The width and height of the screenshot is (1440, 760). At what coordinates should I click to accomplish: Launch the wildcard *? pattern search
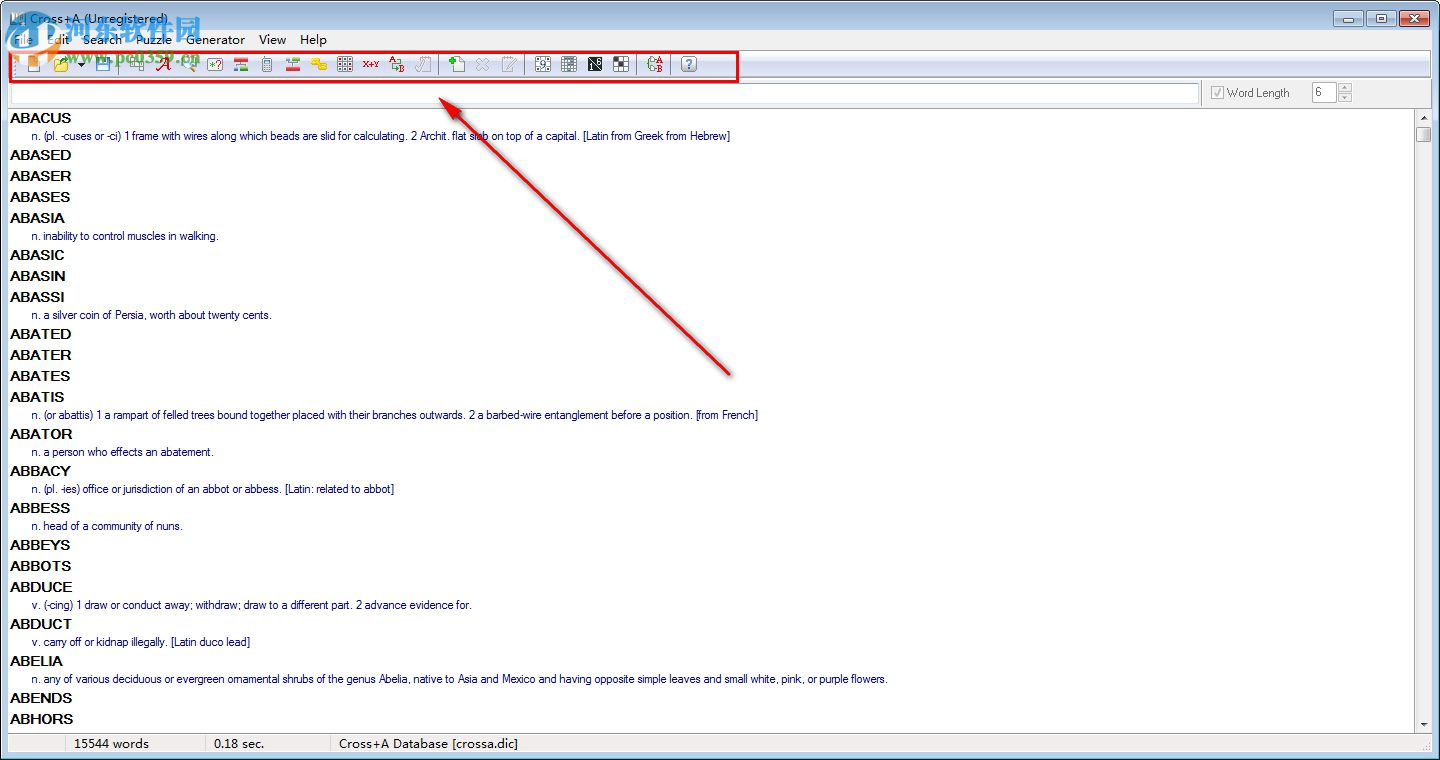(x=215, y=64)
